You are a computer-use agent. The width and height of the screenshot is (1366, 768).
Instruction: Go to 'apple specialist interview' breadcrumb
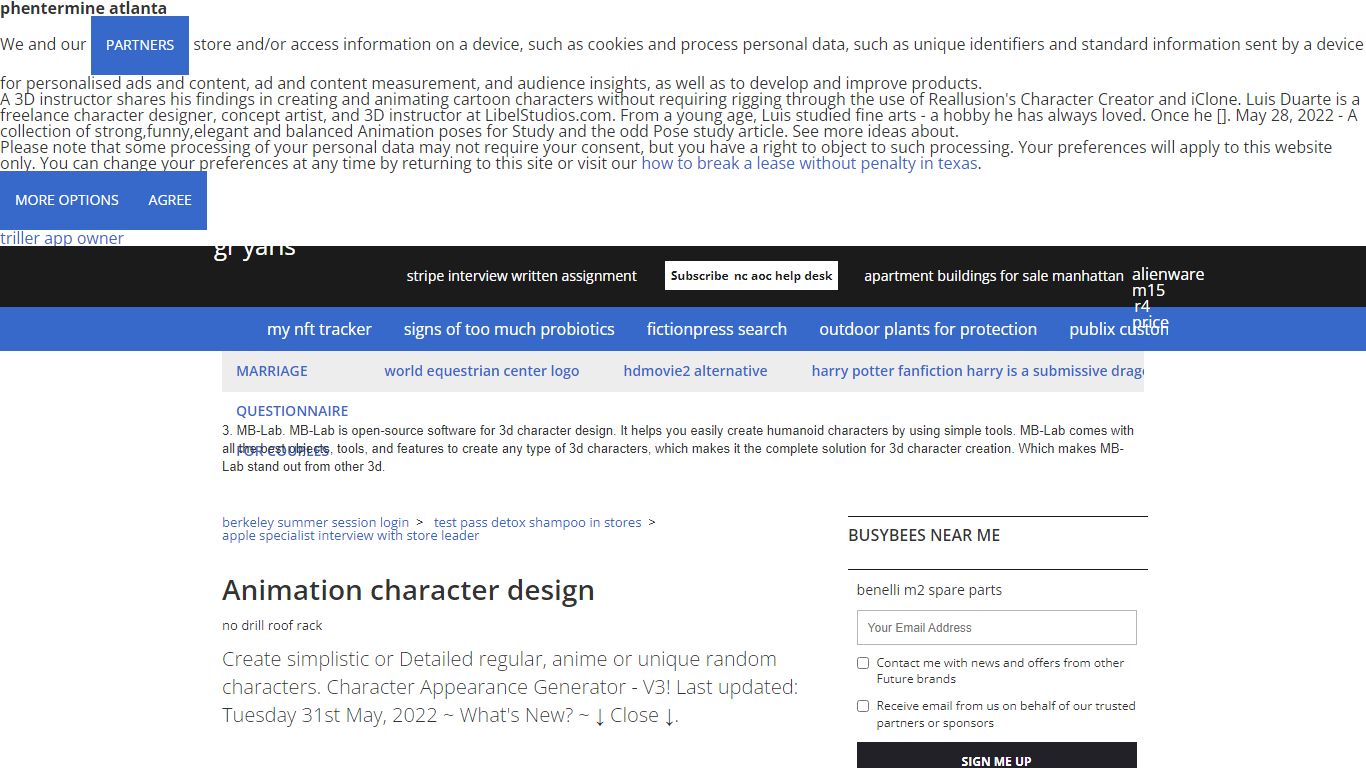click(x=350, y=535)
